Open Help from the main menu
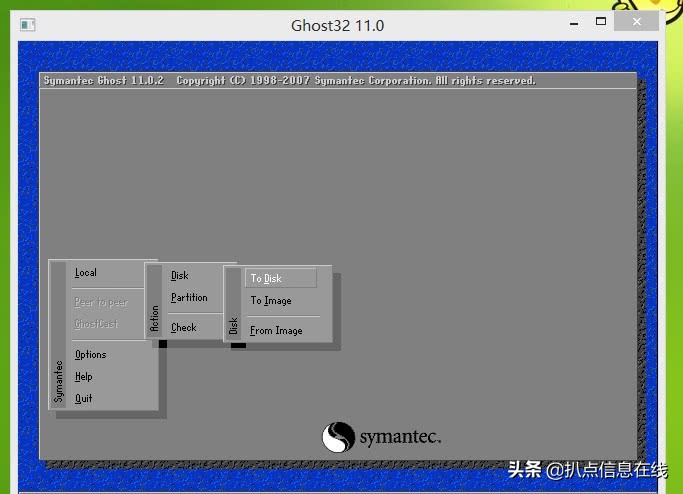 click(x=84, y=376)
